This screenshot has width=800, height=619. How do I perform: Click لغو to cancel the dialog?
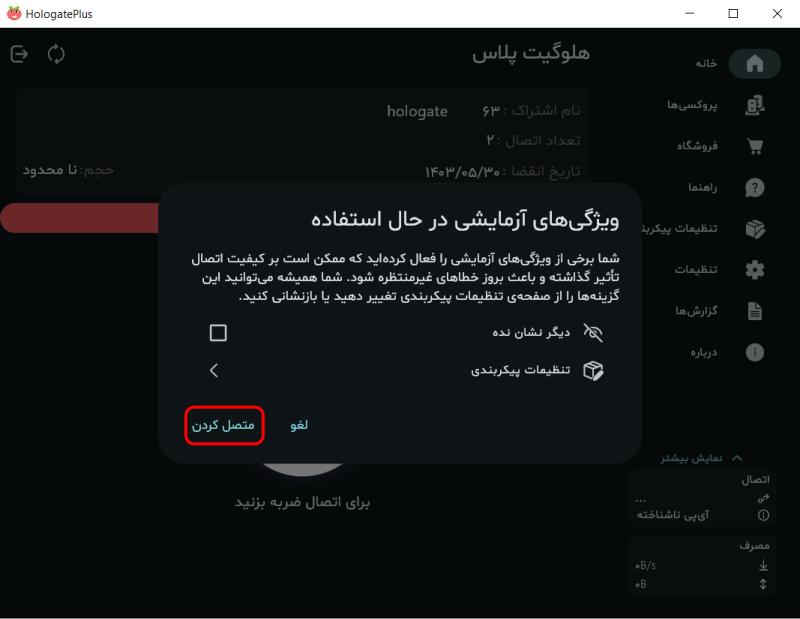(x=298, y=425)
